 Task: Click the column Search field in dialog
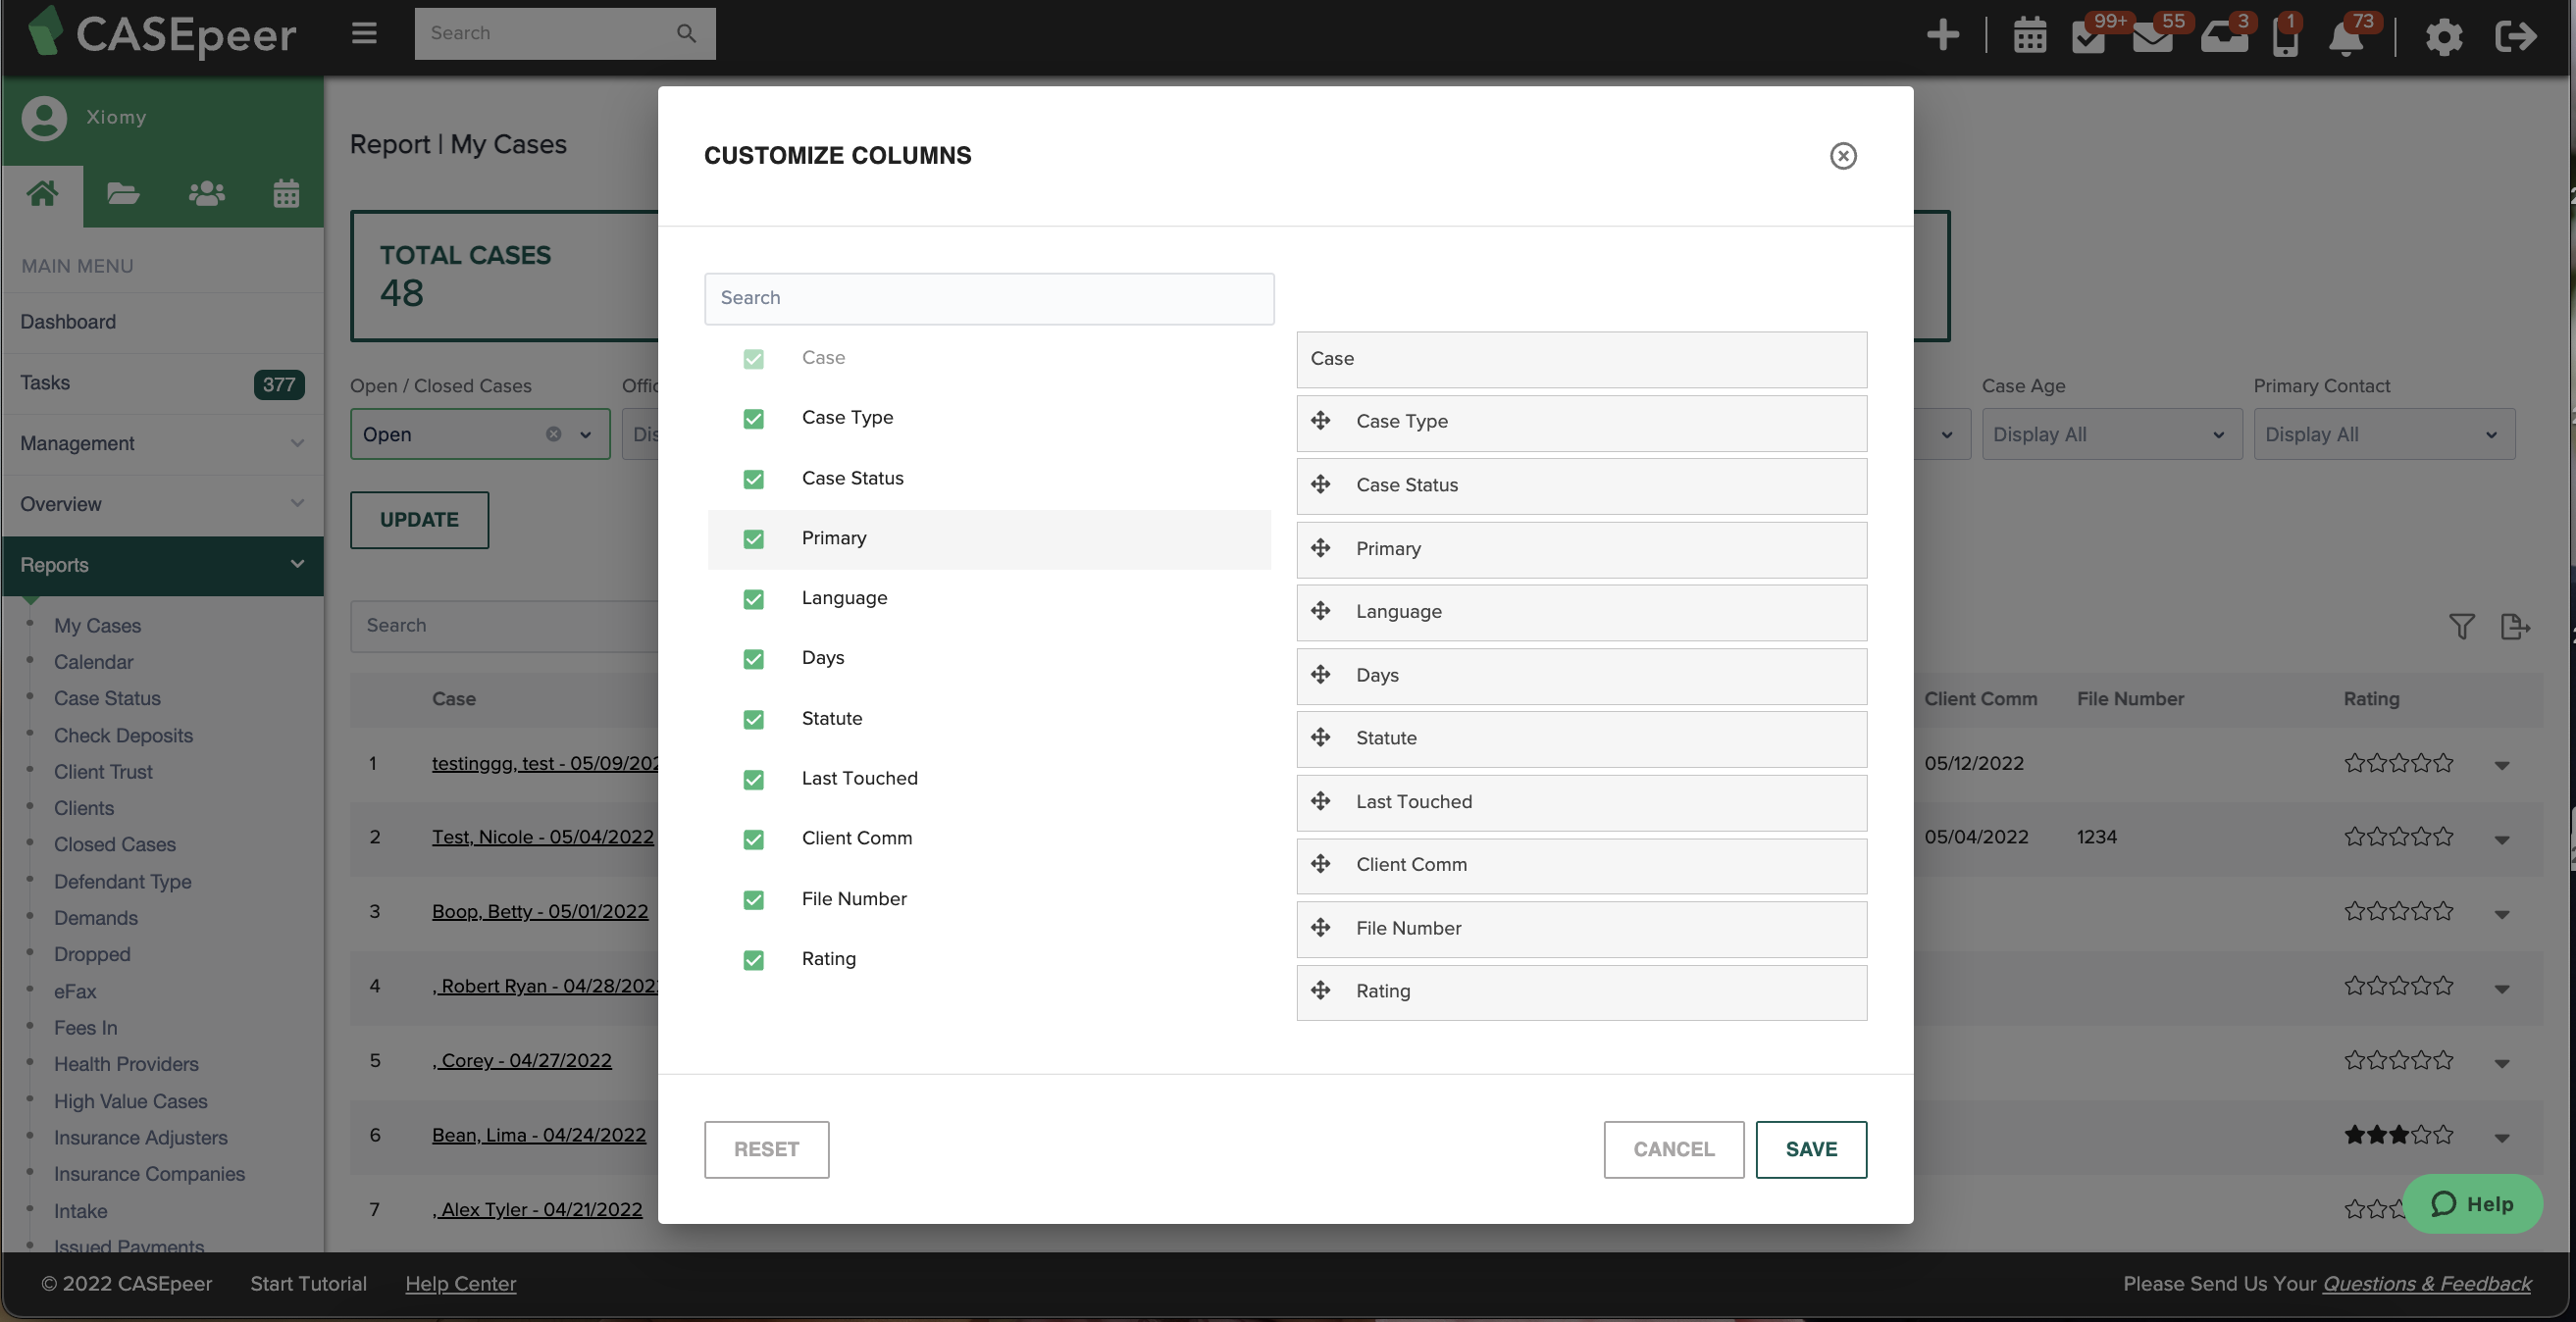pos(988,298)
